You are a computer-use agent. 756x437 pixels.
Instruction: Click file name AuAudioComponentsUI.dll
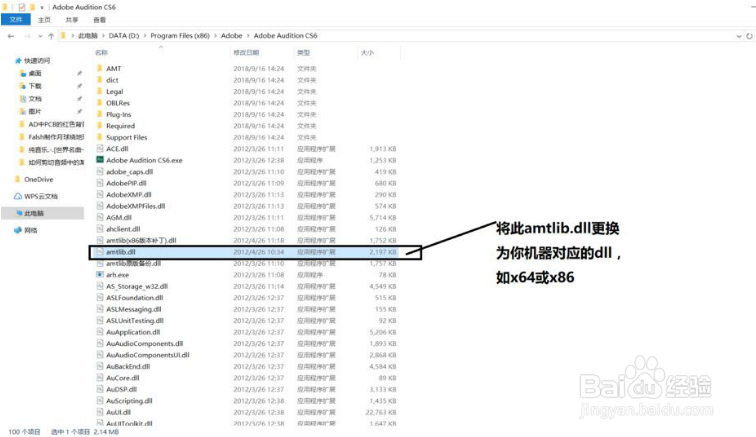148,355
